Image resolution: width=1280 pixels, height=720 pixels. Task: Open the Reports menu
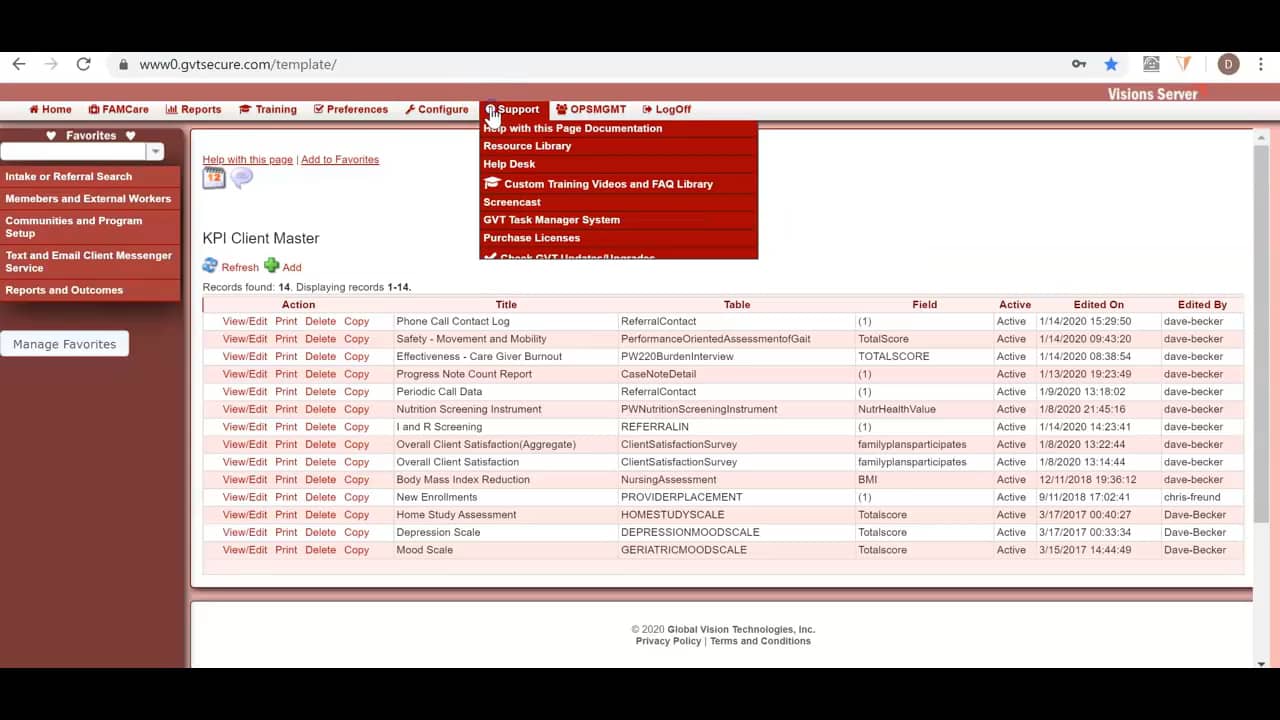point(193,109)
